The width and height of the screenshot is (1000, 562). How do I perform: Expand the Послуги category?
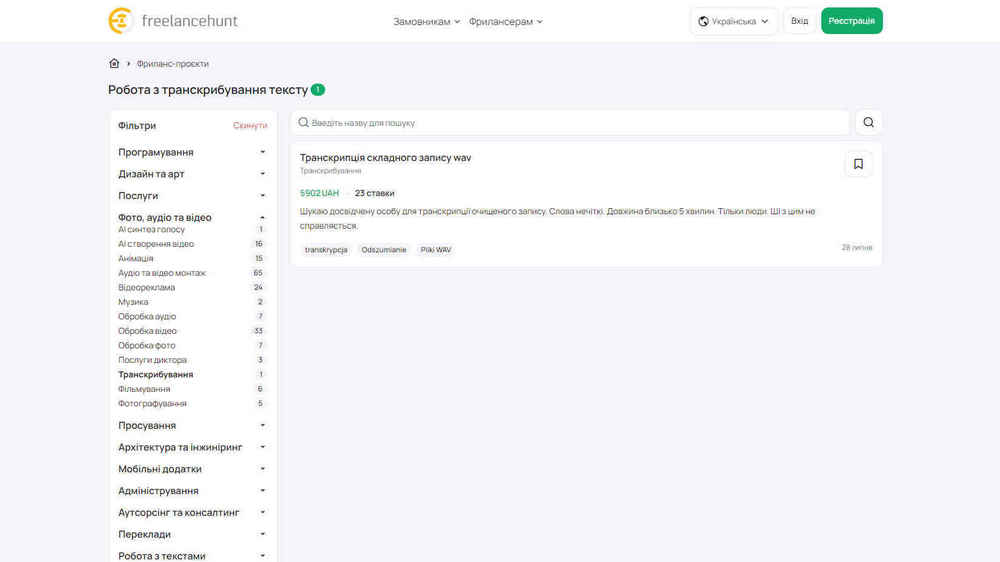click(x=192, y=196)
